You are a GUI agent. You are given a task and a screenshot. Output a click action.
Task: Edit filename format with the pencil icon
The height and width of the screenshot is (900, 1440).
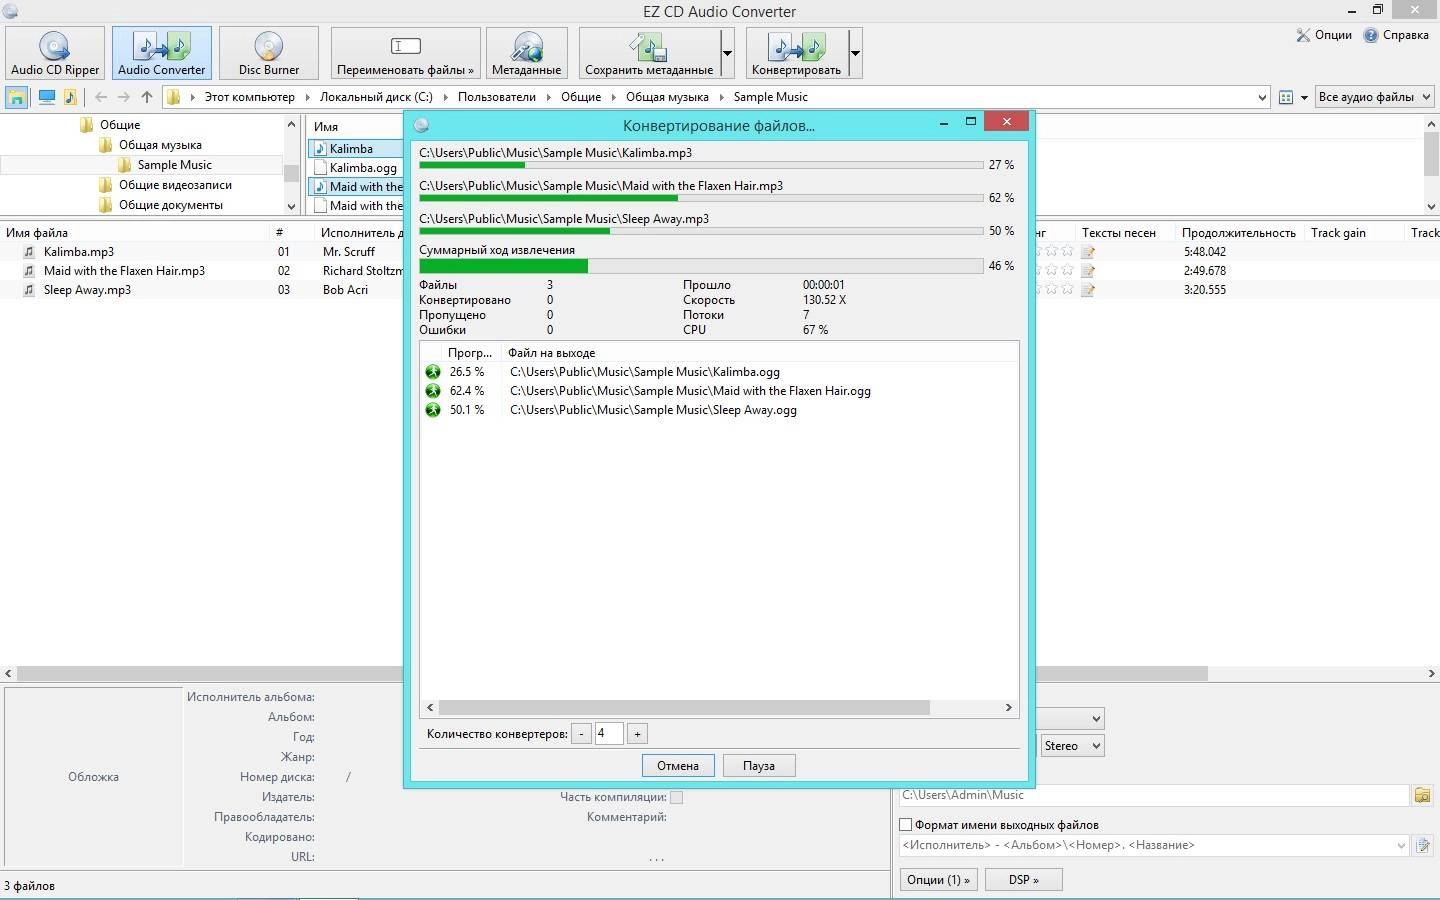[x=1422, y=846]
